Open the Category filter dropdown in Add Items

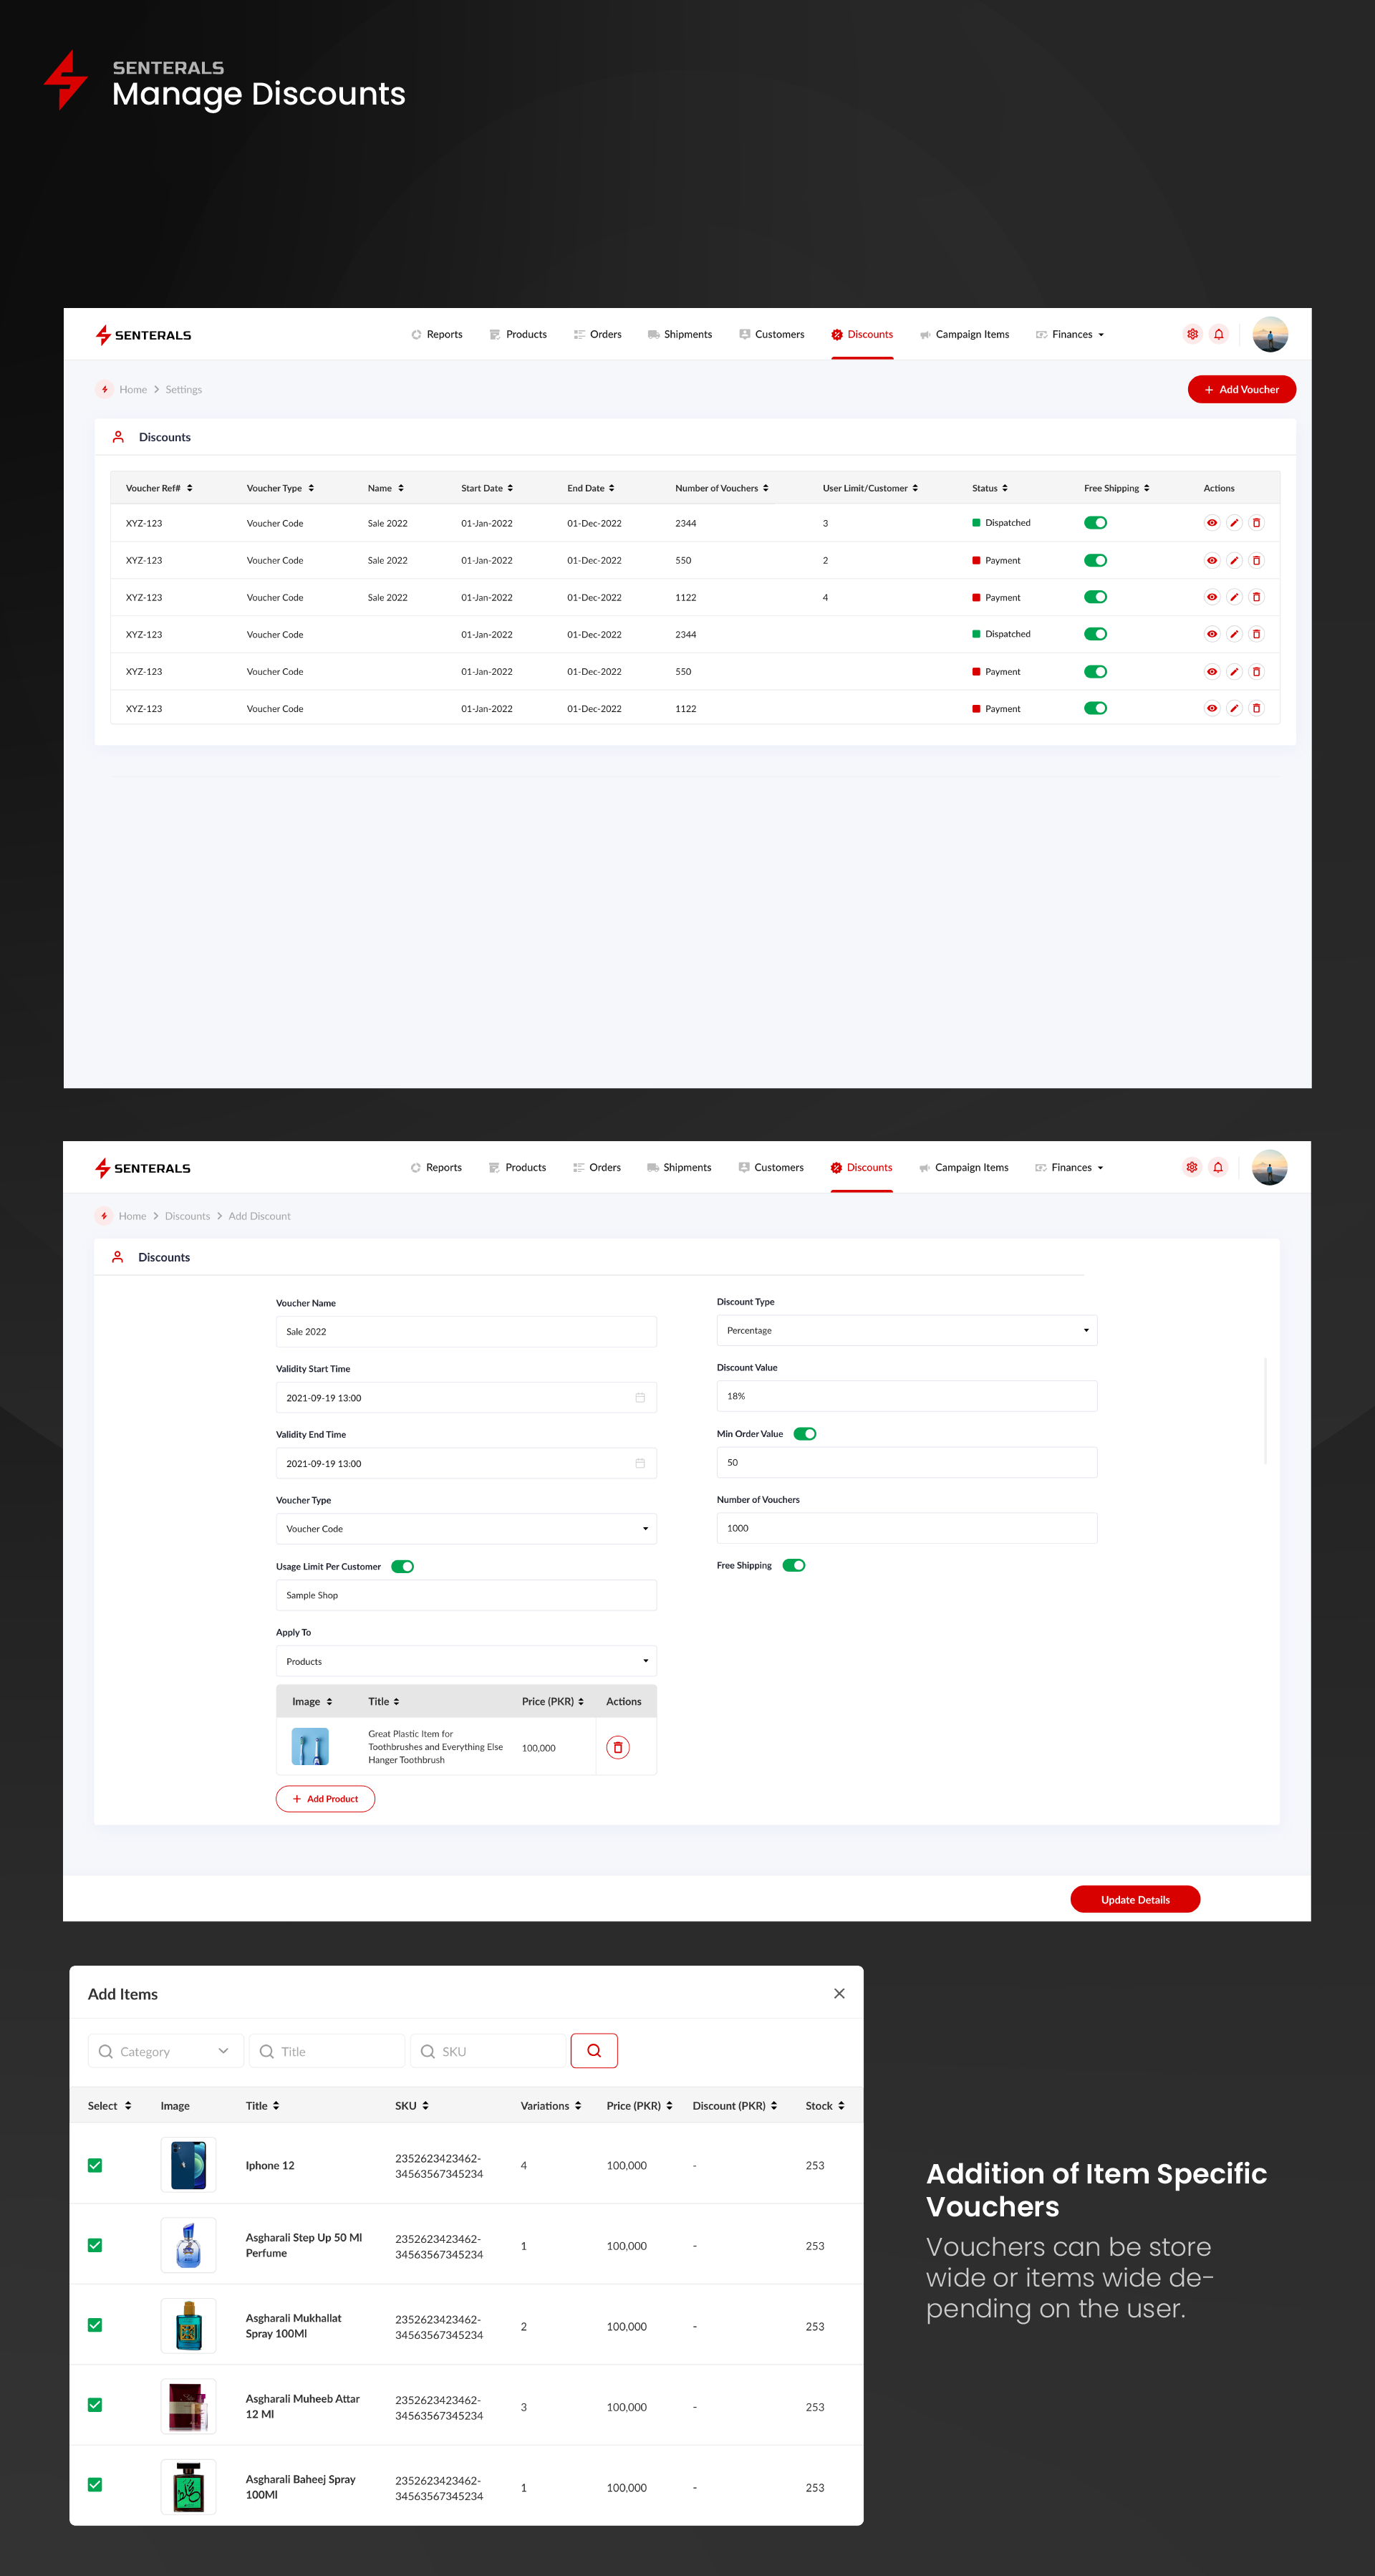click(165, 2051)
